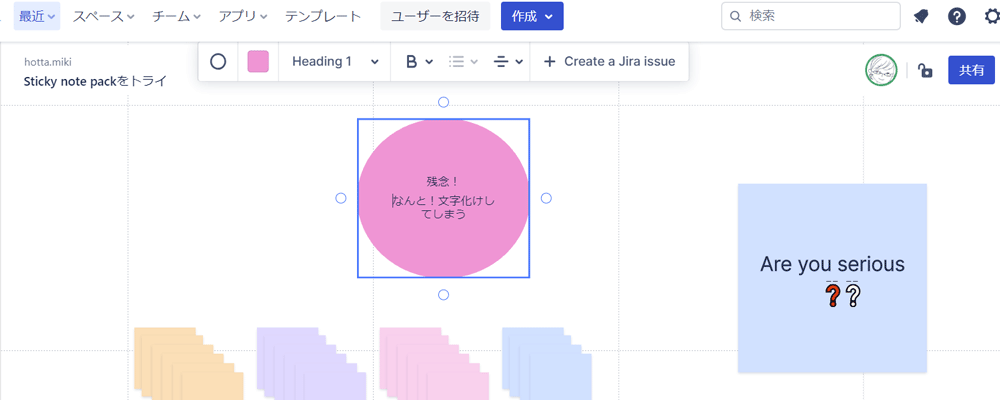Click the right connector handle of the circle
Viewport: 1000px width, 400px height.
546,198
